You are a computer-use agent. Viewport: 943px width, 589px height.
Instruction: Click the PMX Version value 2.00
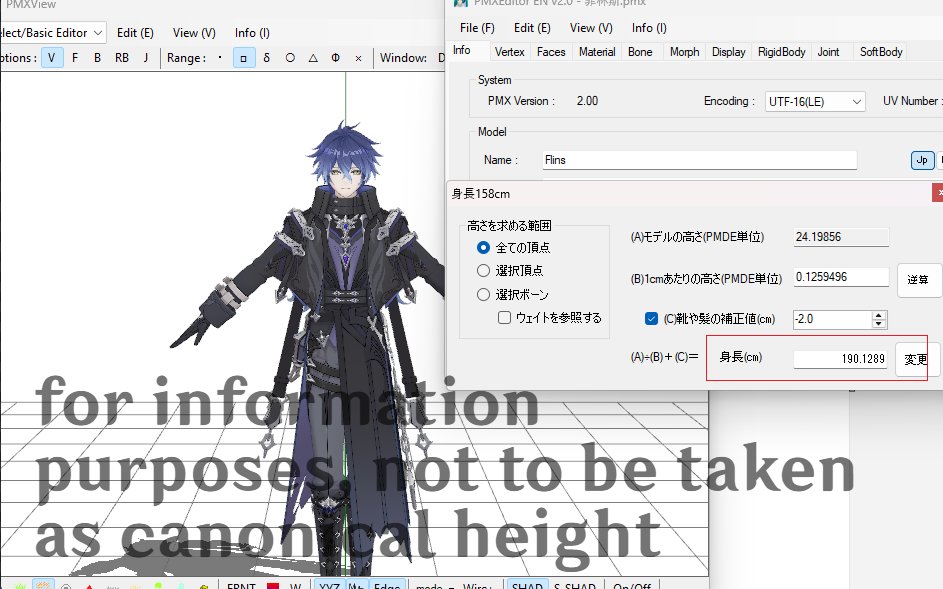point(587,101)
